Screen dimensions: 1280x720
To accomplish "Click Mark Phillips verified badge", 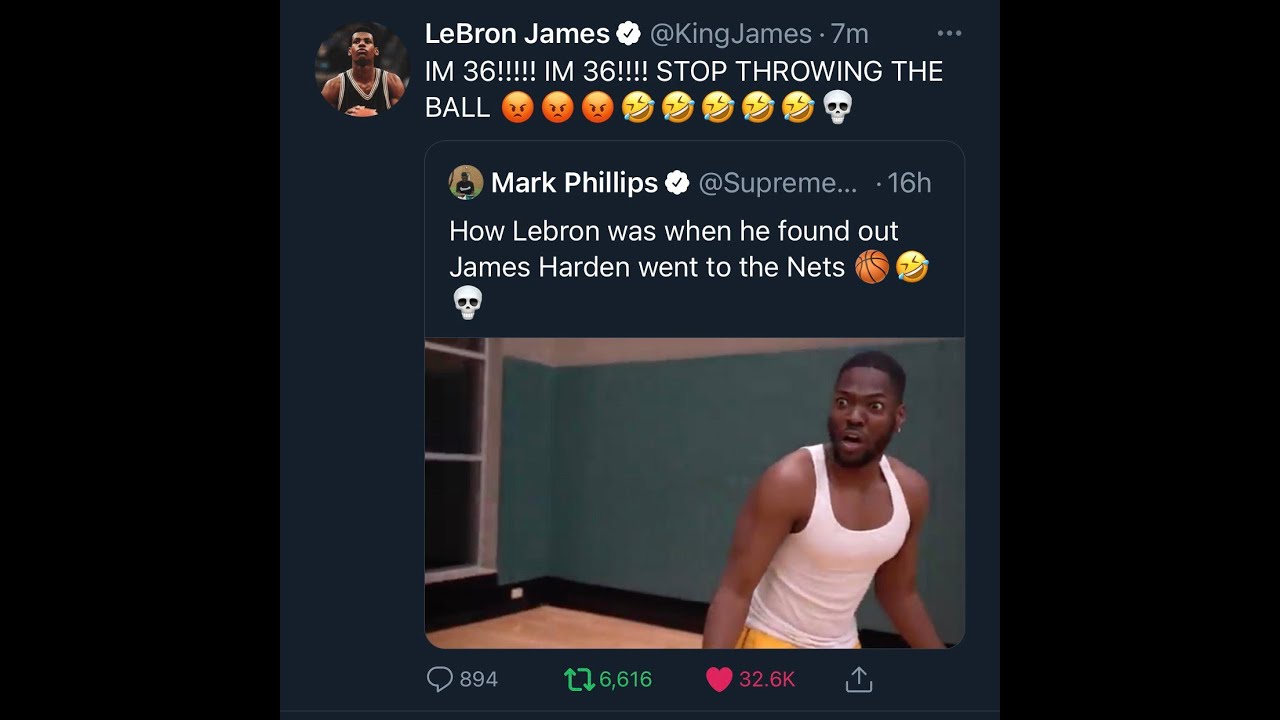I will click(x=677, y=183).
